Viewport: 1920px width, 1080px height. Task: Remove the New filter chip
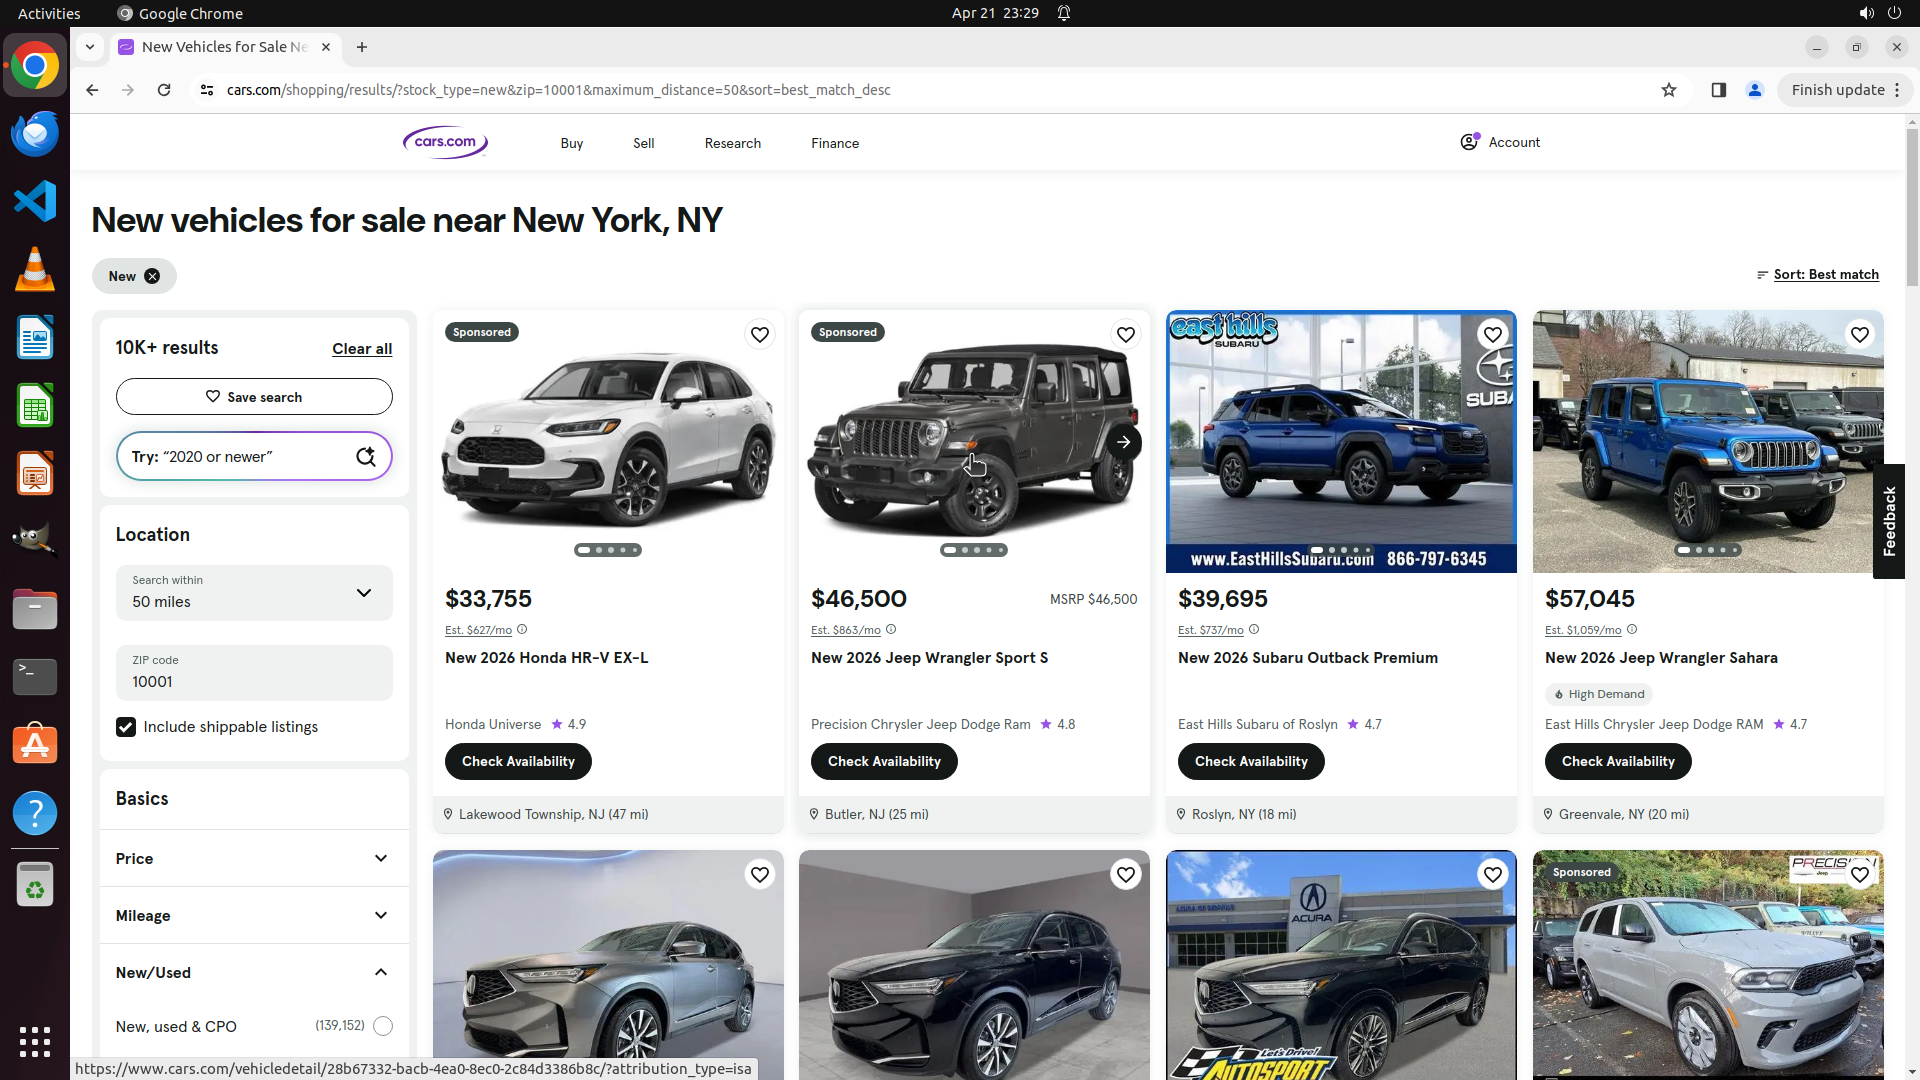152,277
